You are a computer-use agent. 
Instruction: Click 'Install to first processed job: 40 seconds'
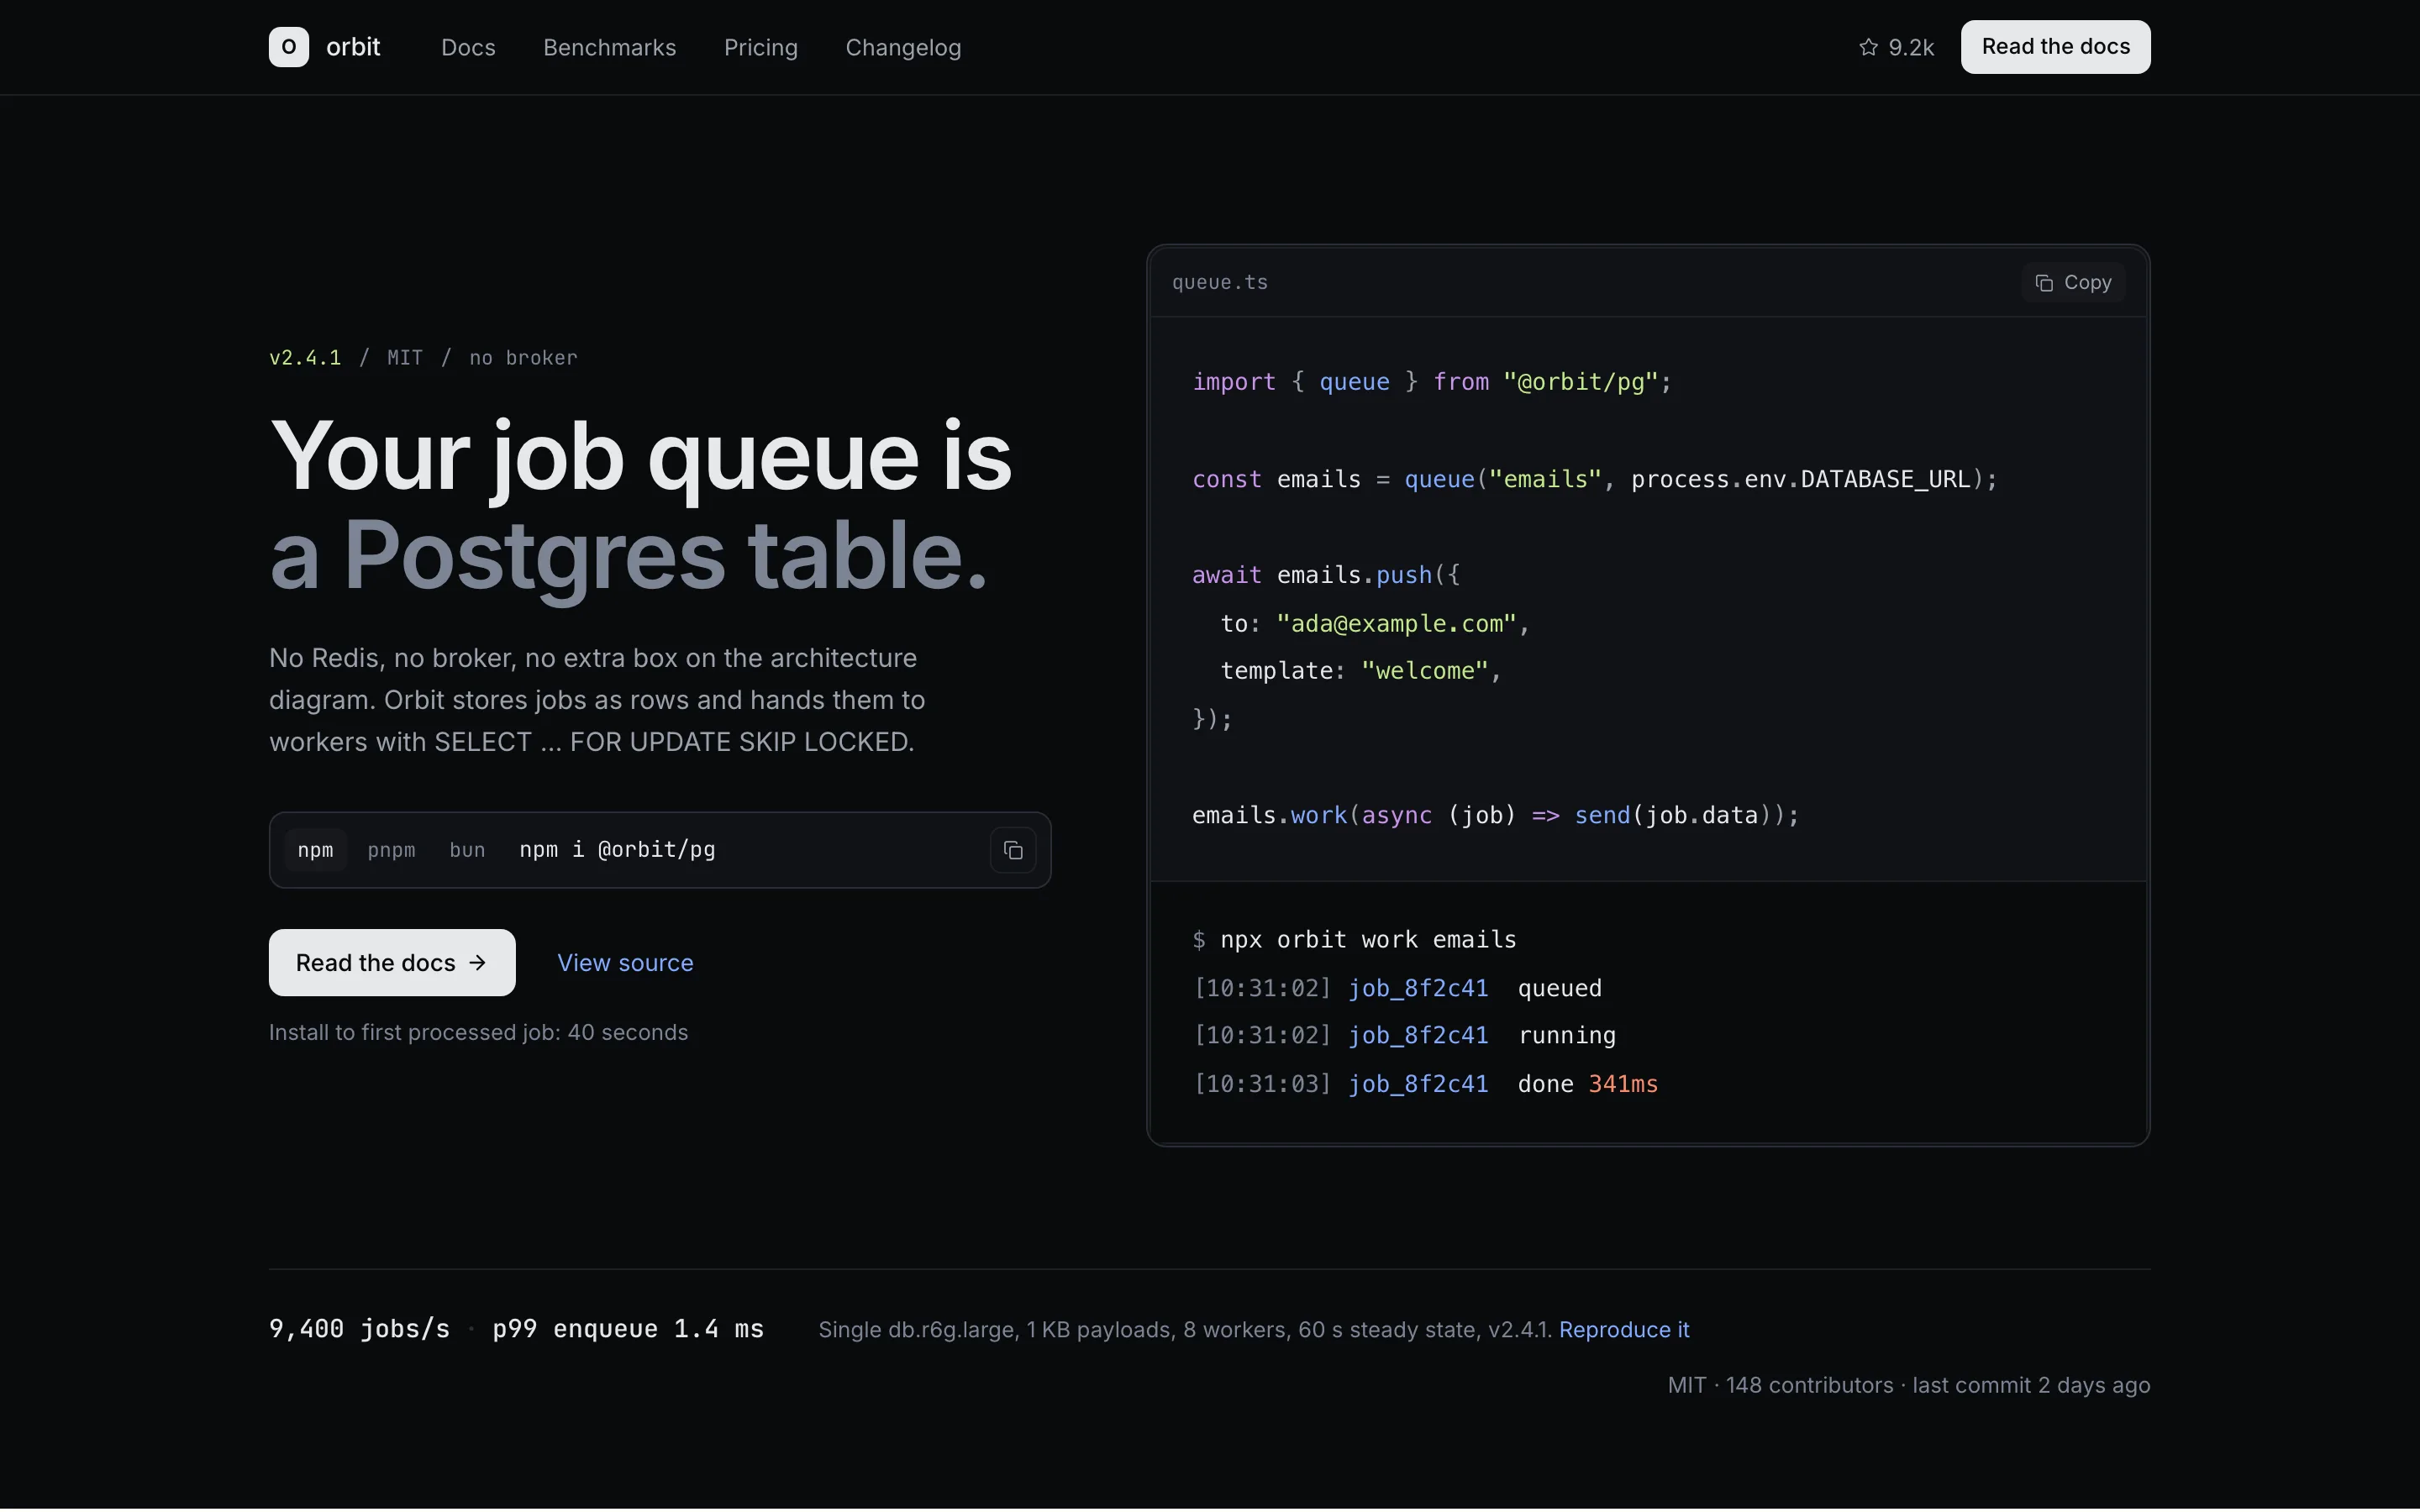click(x=478, y=1032)
